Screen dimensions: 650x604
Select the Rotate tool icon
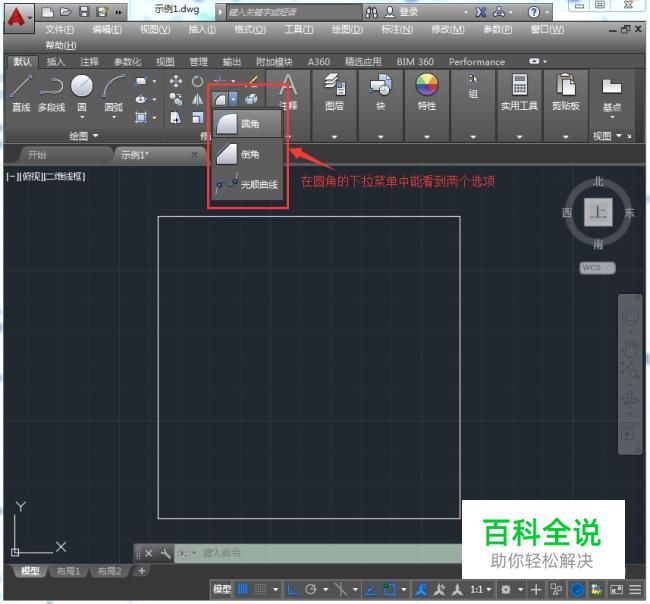coord(197,81)
